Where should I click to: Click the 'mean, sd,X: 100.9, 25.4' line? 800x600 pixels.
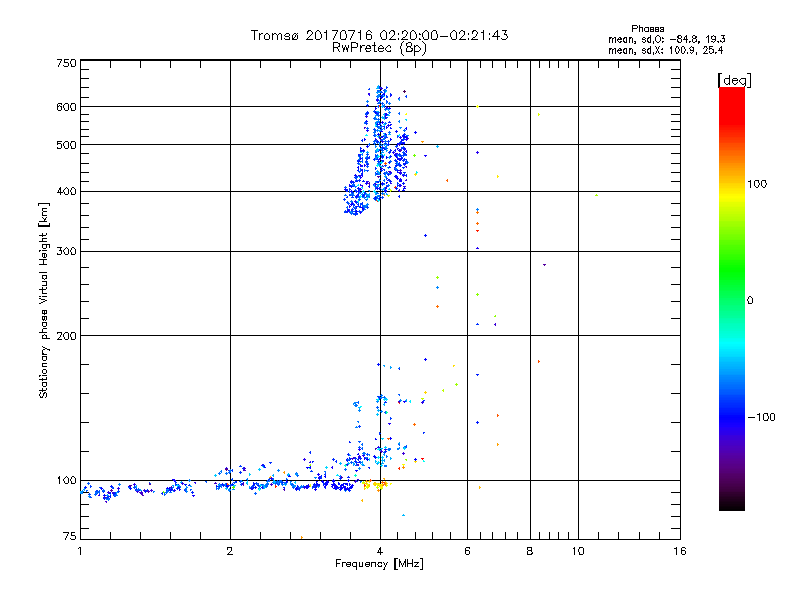[x=665, y=50]
